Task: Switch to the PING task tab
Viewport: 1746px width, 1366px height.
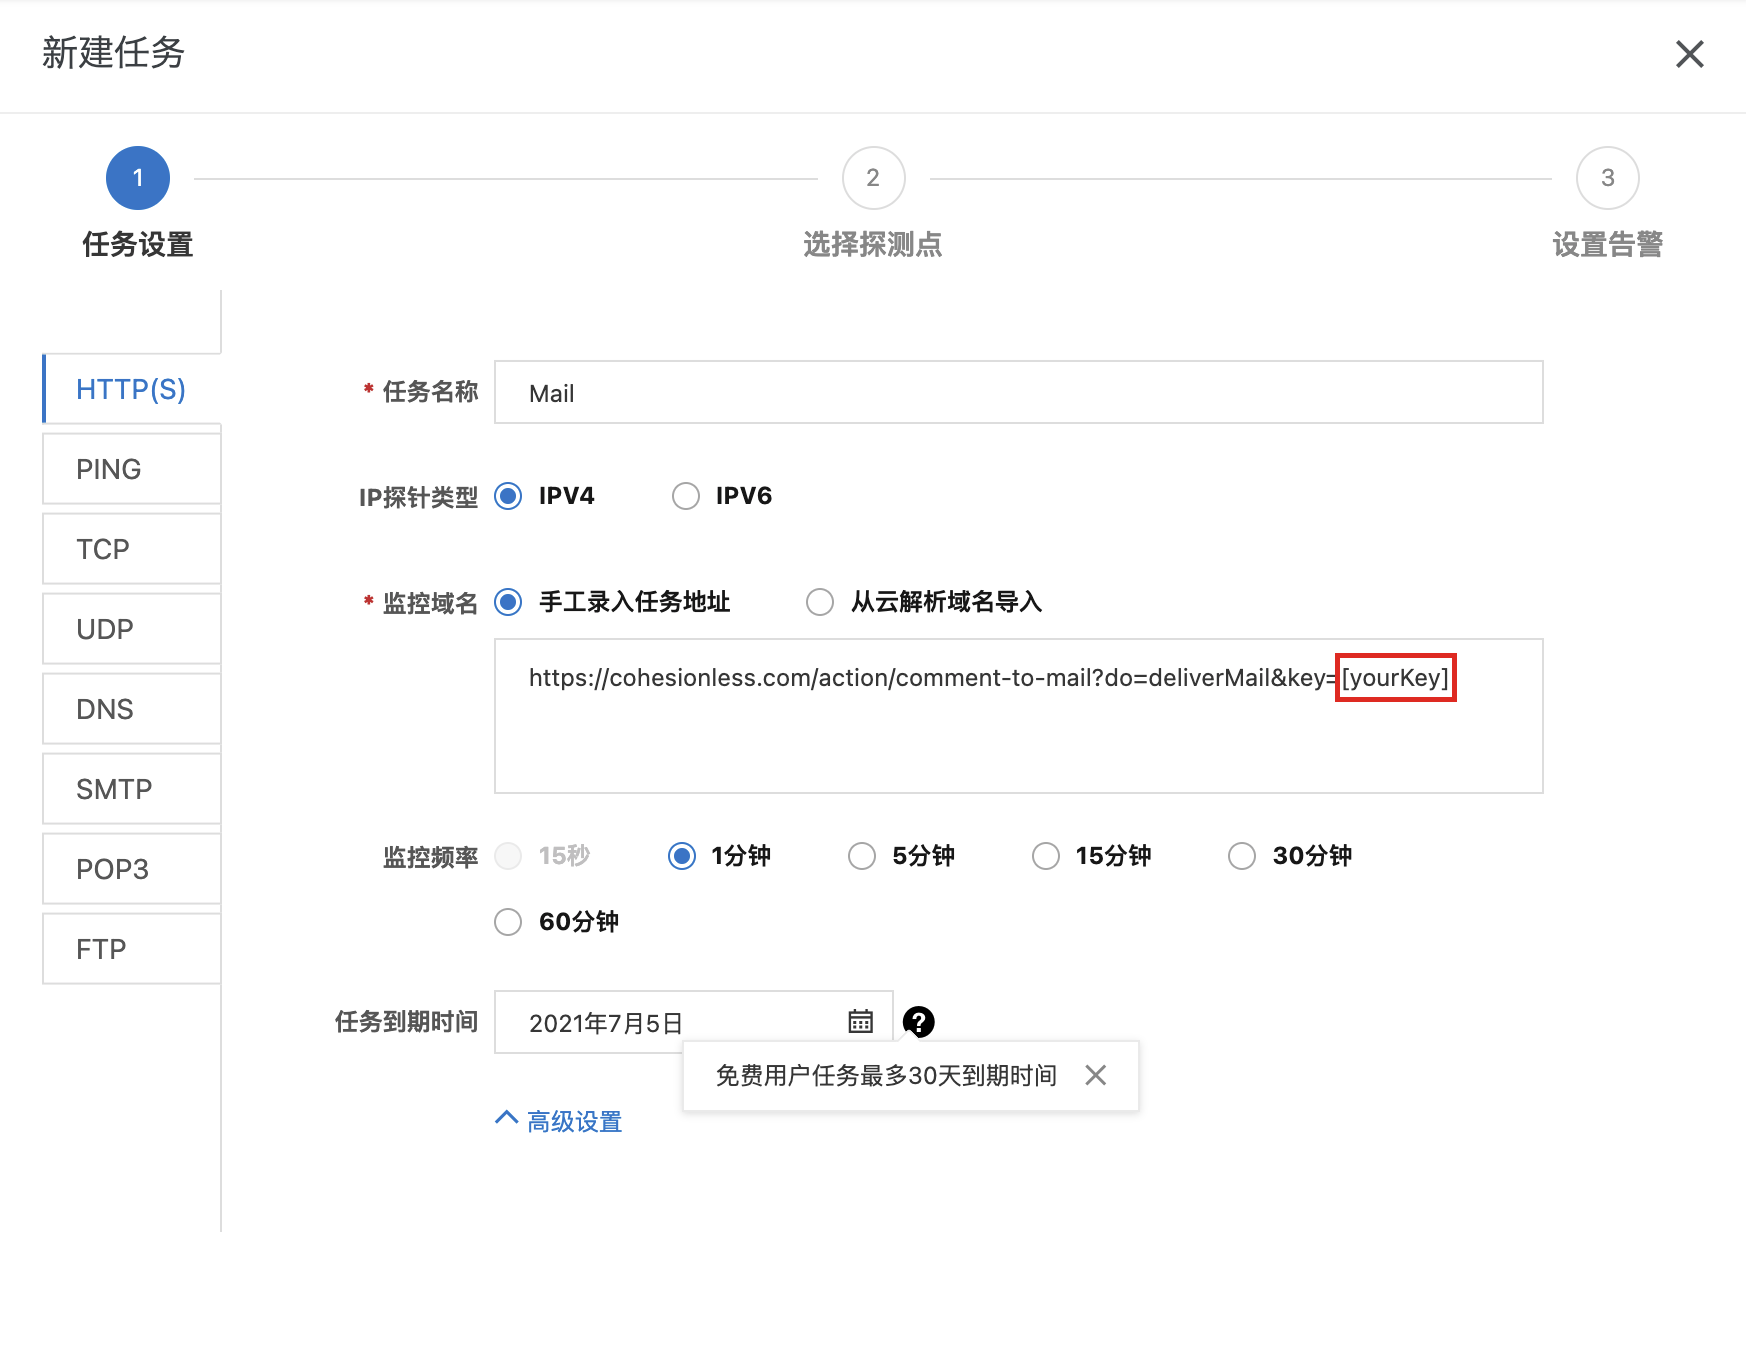Action: coord(131,469)
